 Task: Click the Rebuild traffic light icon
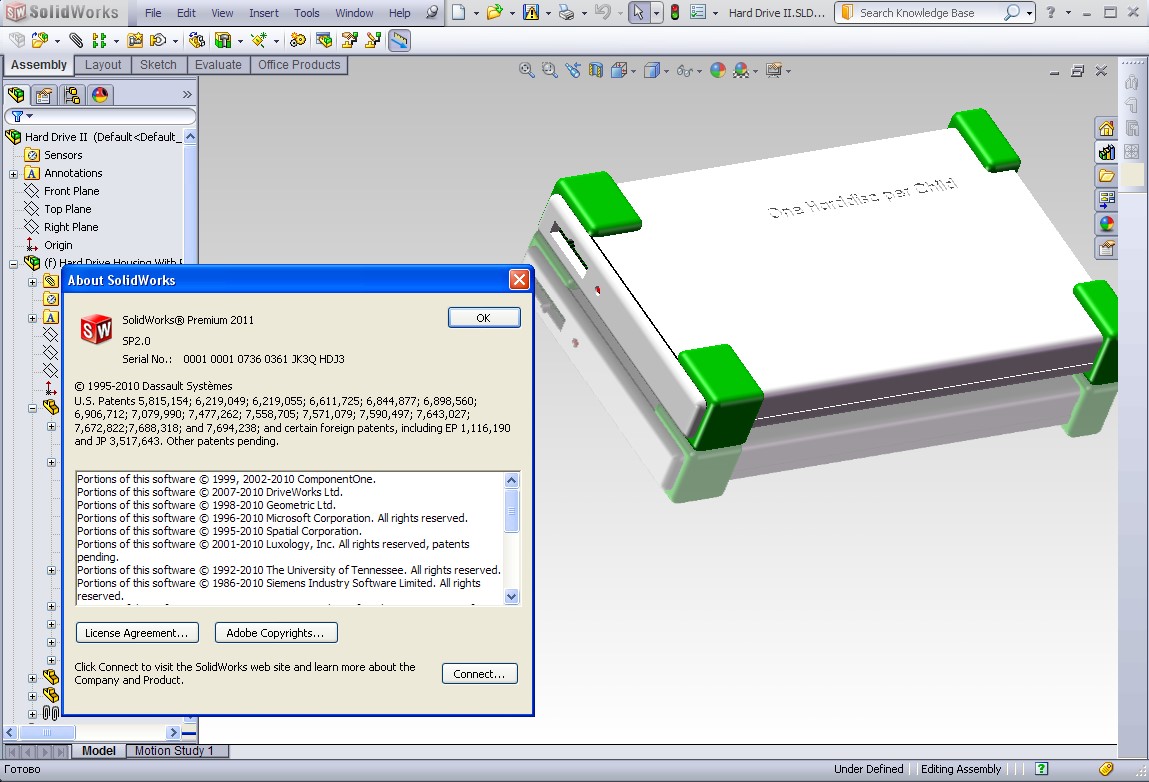point(674,13)
